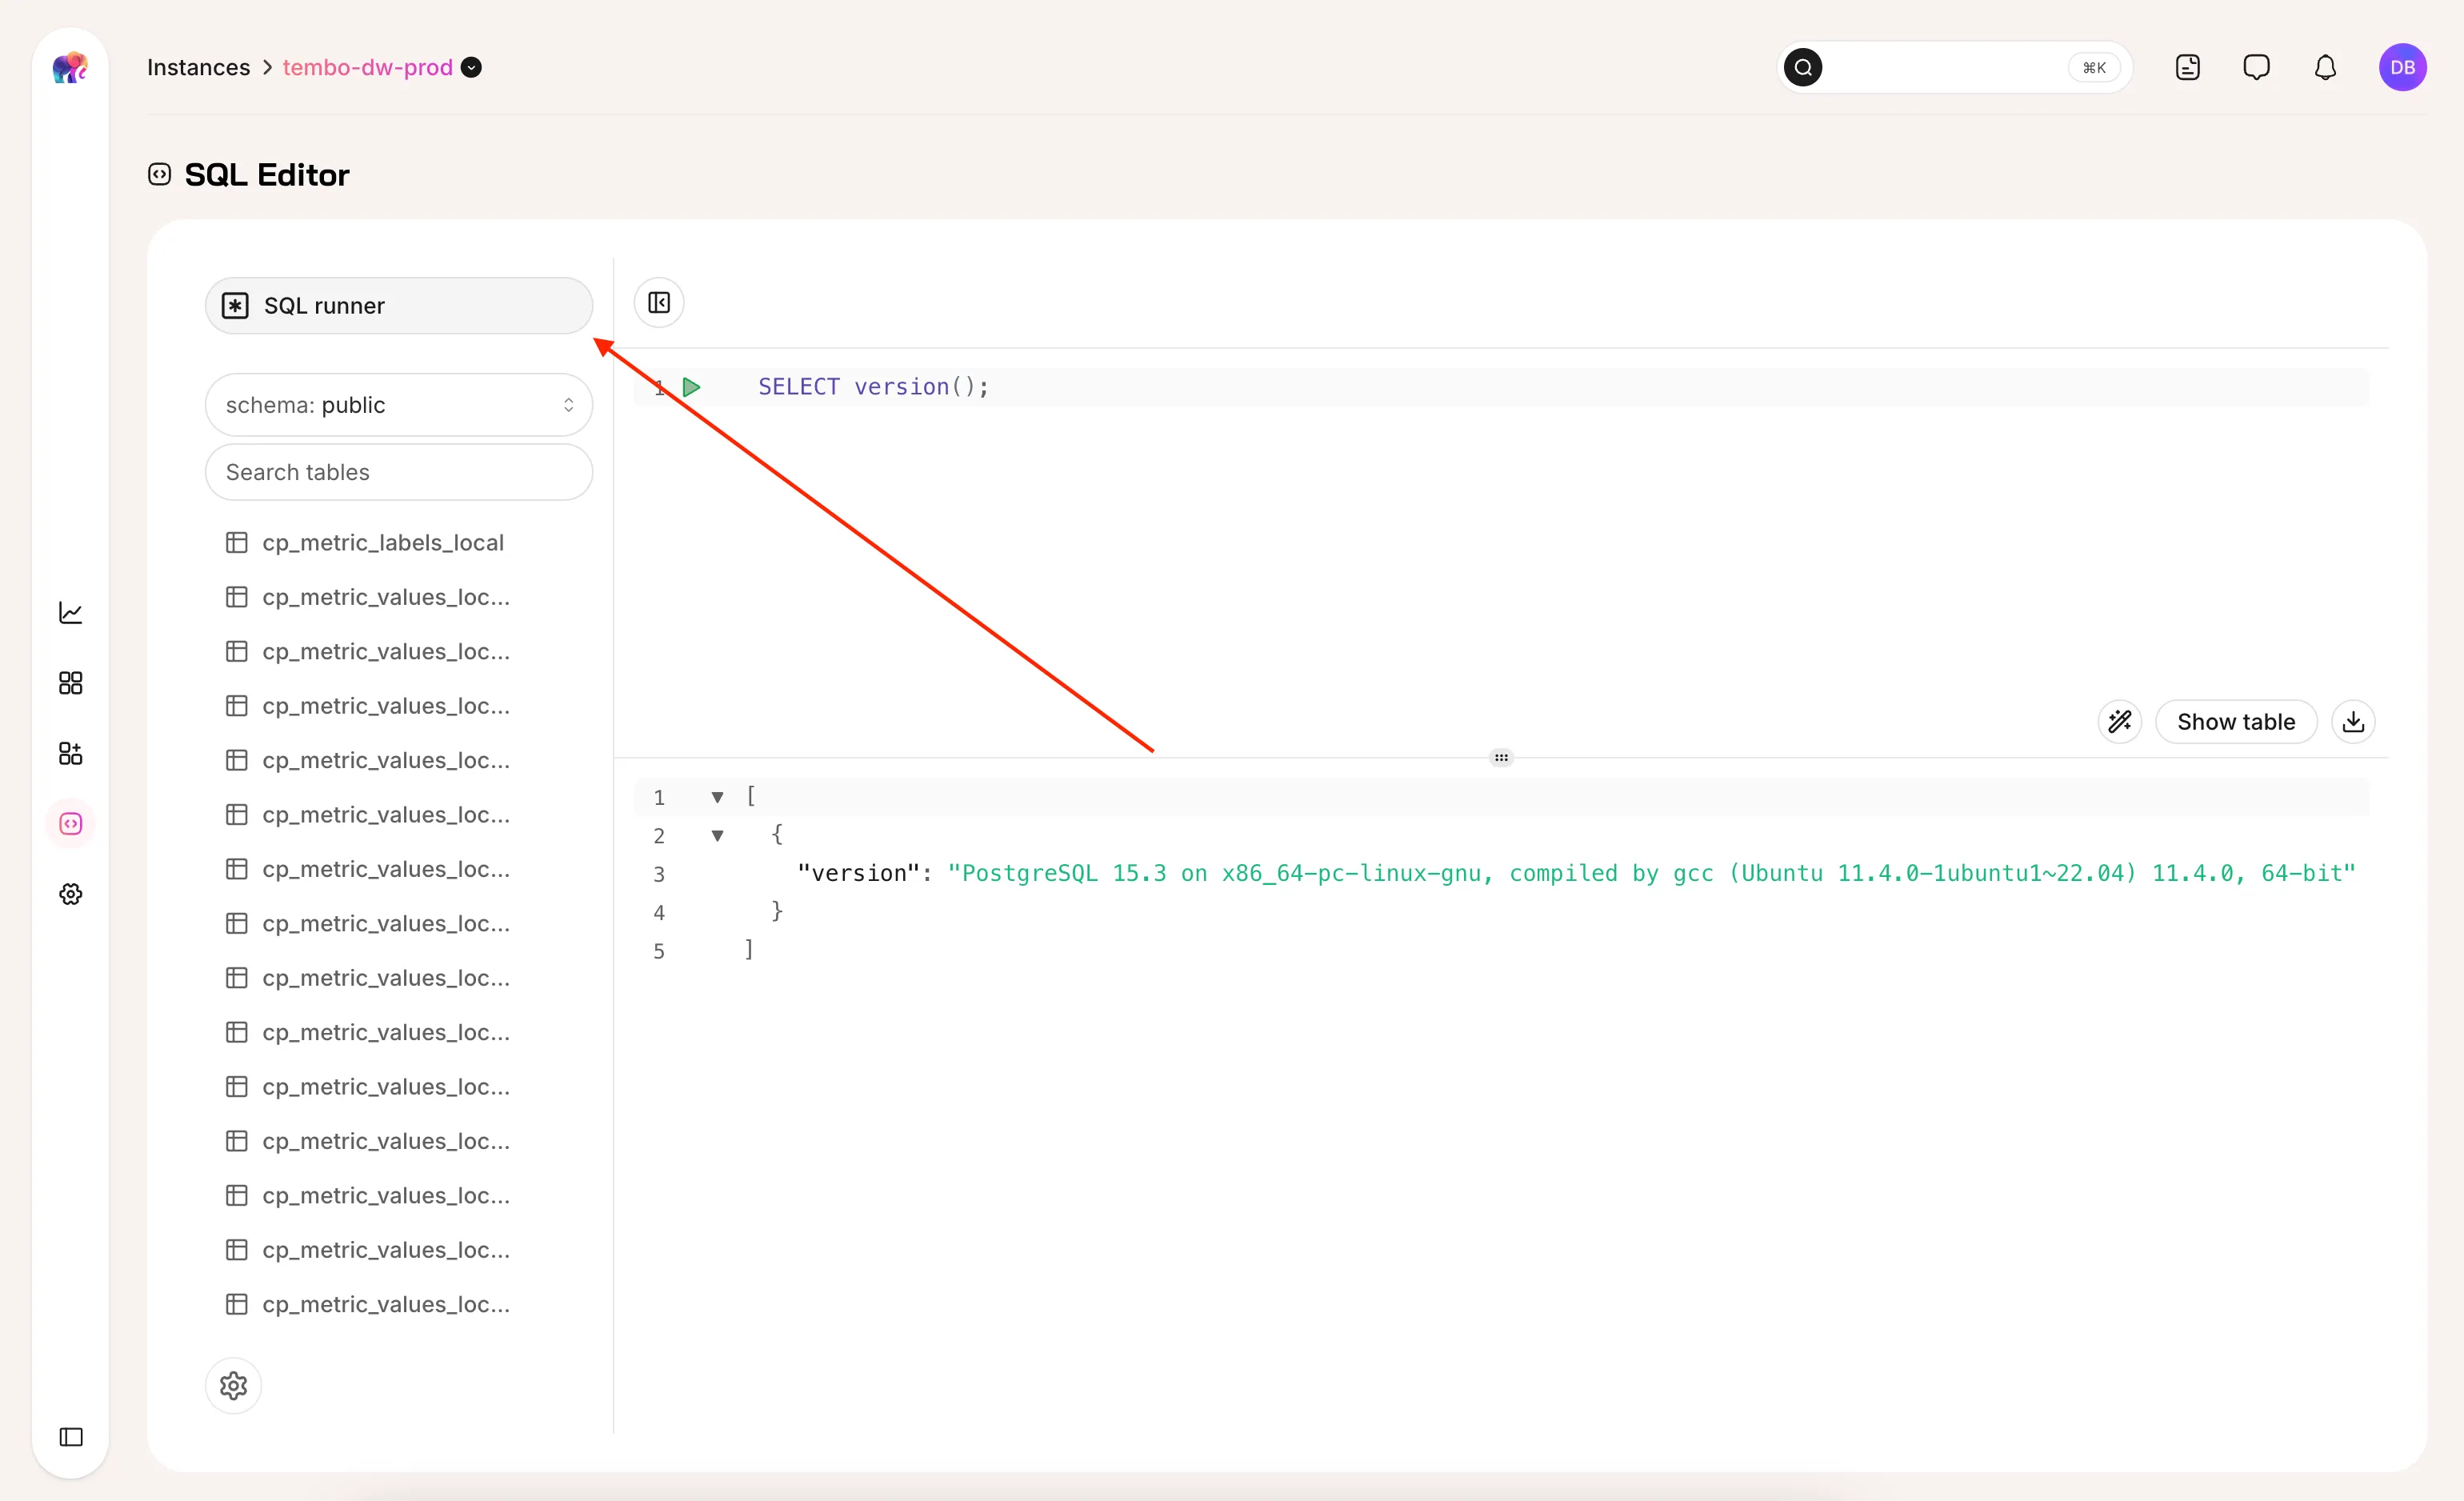Expand the instance switcher dropdown arrow
The height and width of the screenshot is (1501, 2464).
pos(471,67)
